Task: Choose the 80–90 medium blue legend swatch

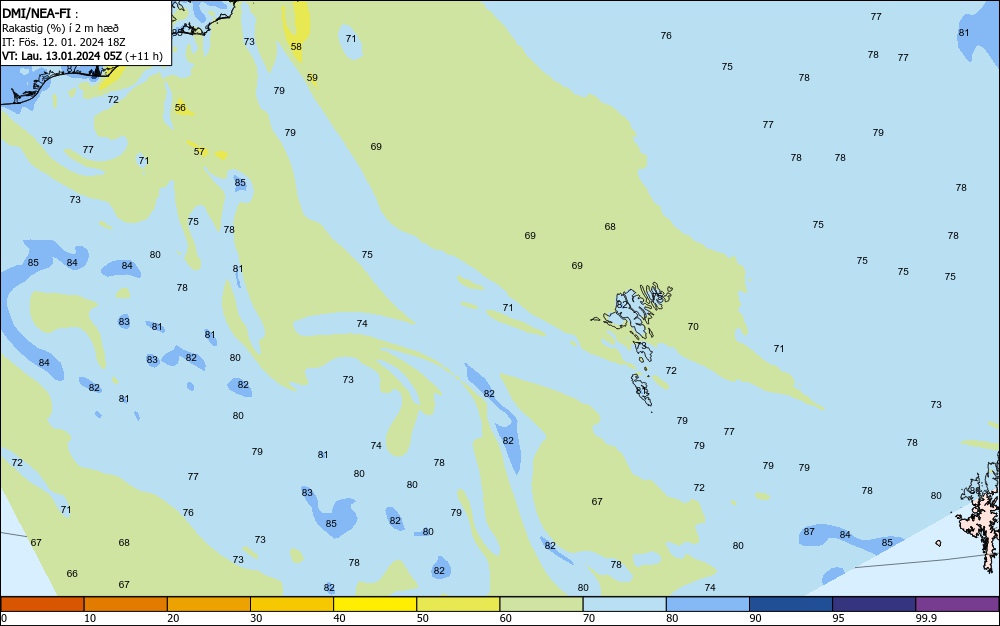Action: 708,604
